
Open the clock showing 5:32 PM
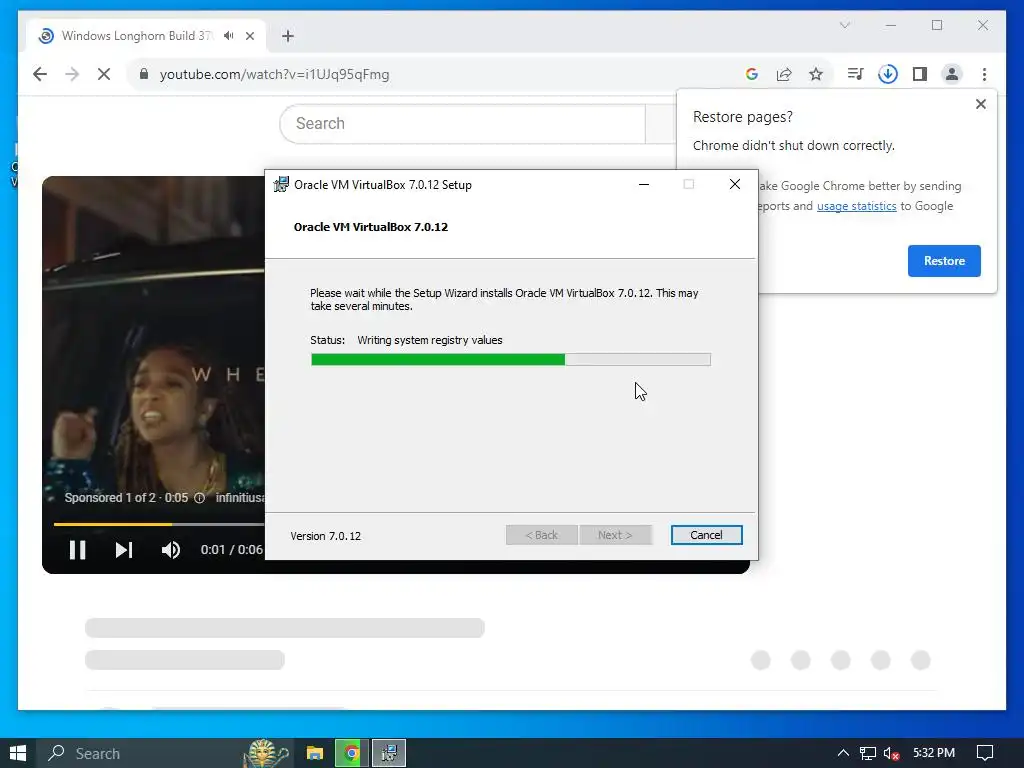933,753
